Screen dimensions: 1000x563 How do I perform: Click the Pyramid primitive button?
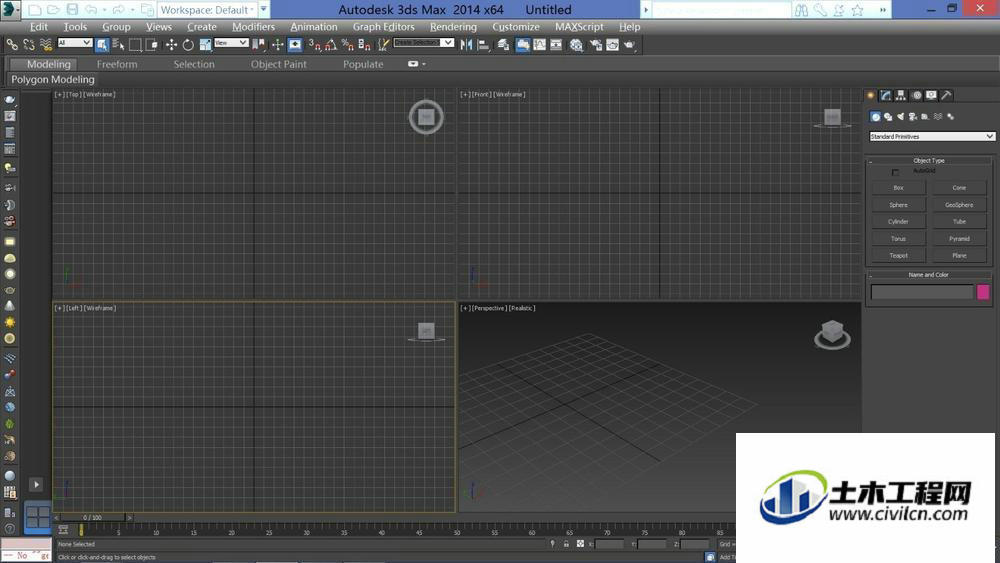(959, 238)
